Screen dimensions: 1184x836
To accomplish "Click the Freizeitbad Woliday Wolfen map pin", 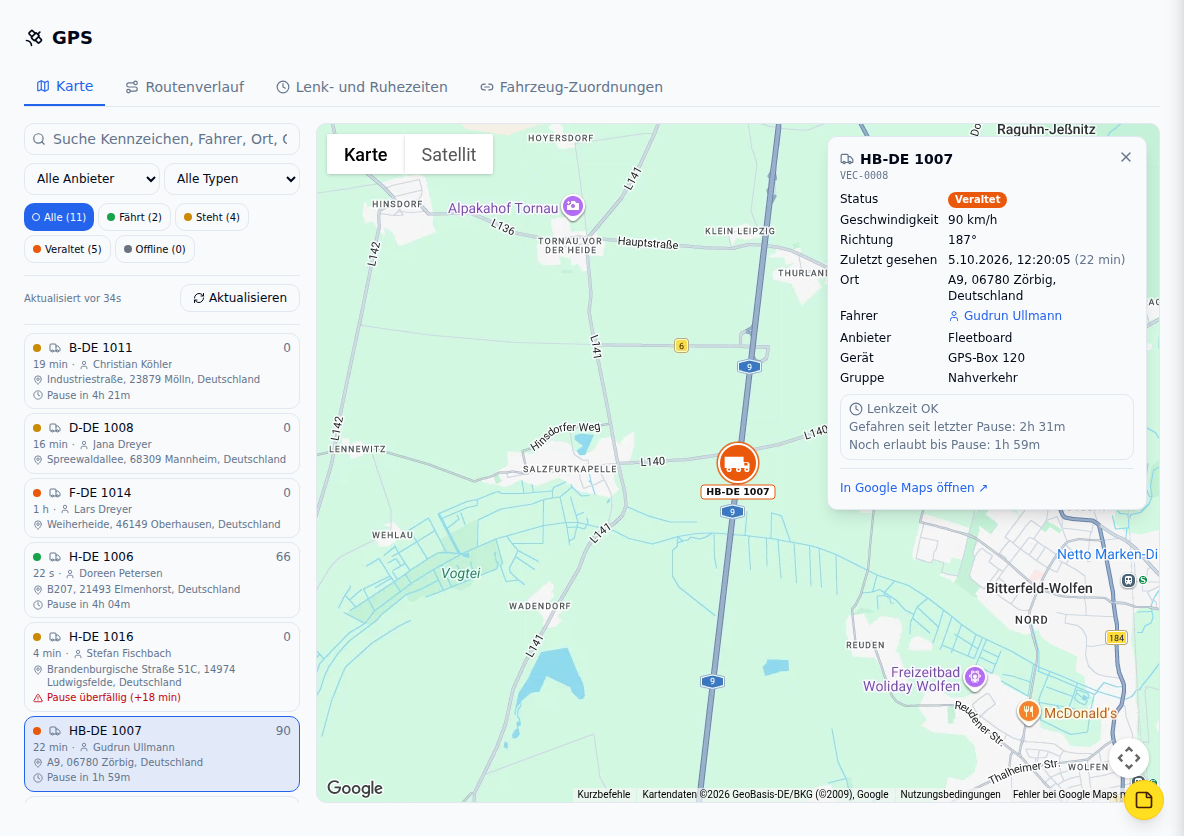I will (x=975, y=677).
